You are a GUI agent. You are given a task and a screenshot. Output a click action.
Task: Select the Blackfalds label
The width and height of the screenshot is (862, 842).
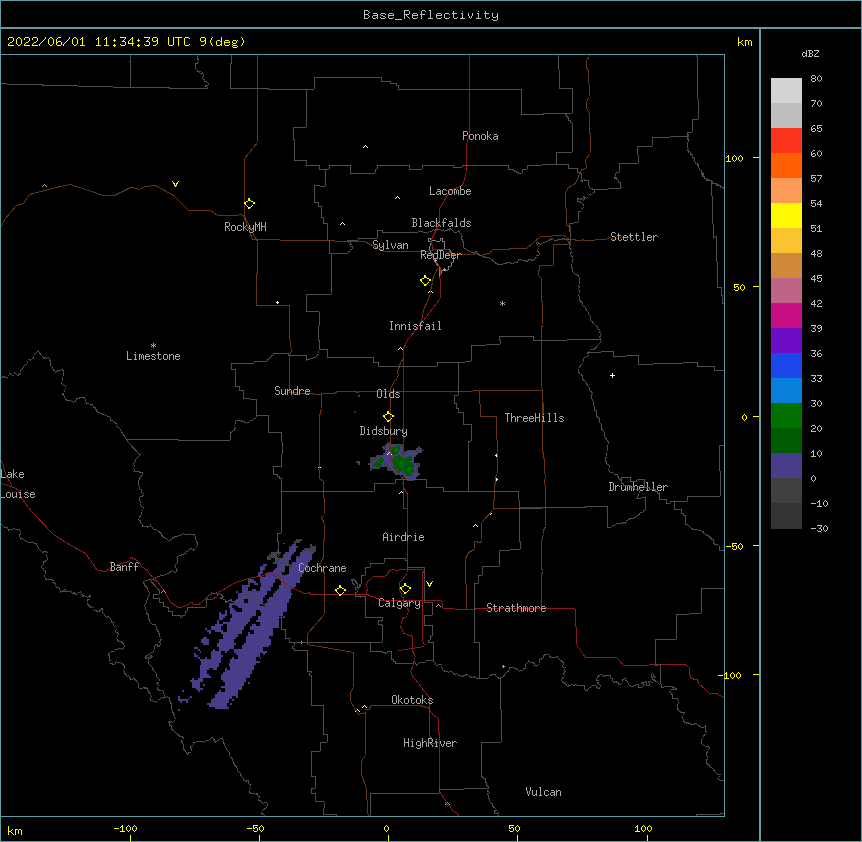click(441, 223)
